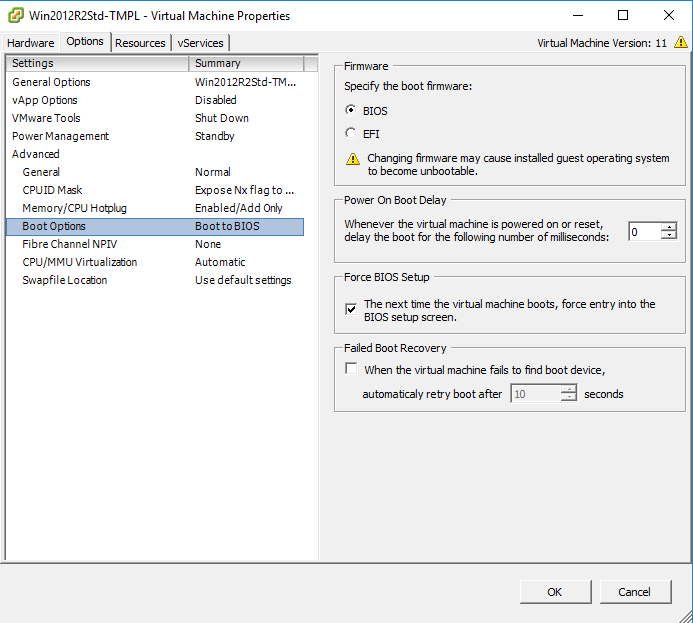Enable the Failed Boot Recovery checkbox
This screenshot has width=693, height=623.
[x=351, y=368]
